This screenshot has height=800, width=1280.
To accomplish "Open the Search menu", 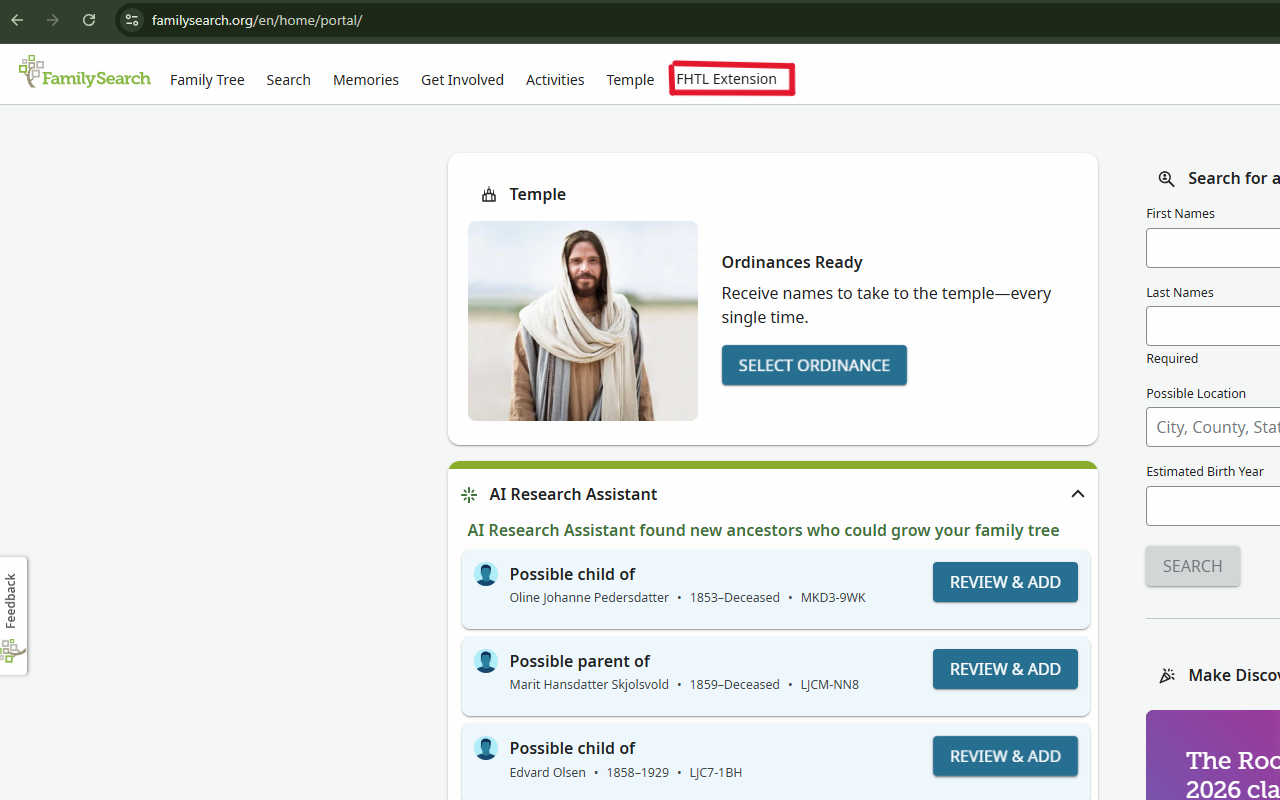I will pyautogui.click(x=288, y=80).
